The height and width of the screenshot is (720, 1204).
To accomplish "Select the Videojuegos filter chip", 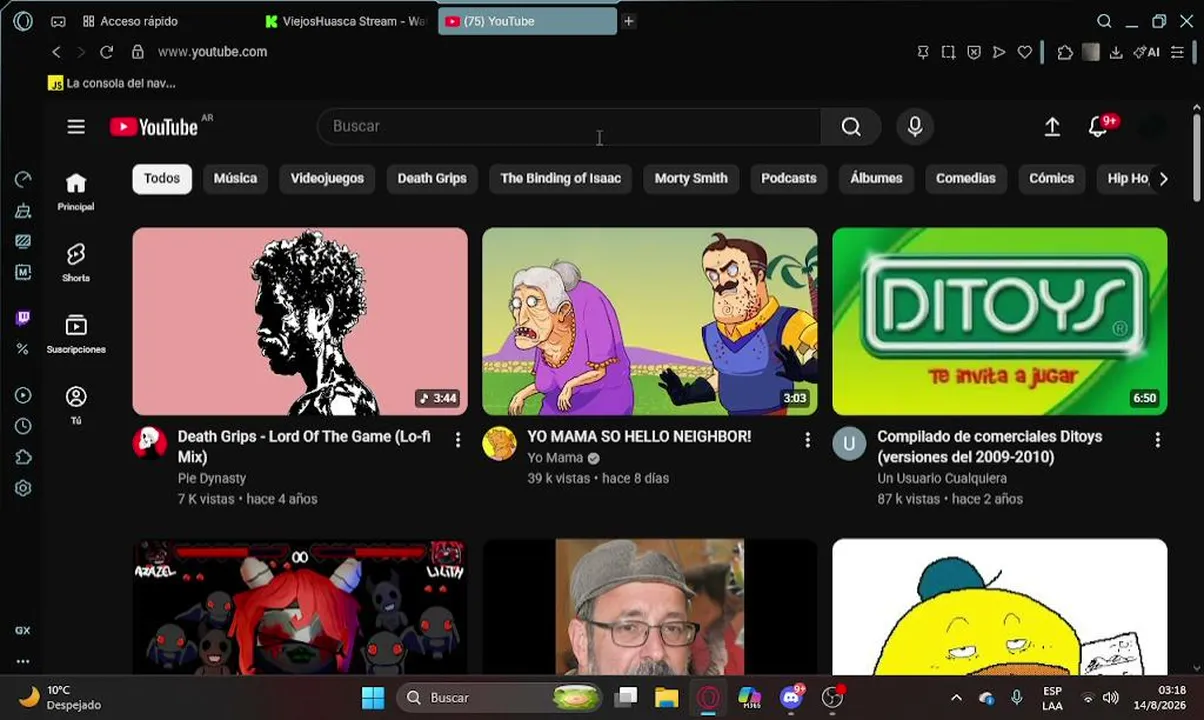I will click(327, 179).
